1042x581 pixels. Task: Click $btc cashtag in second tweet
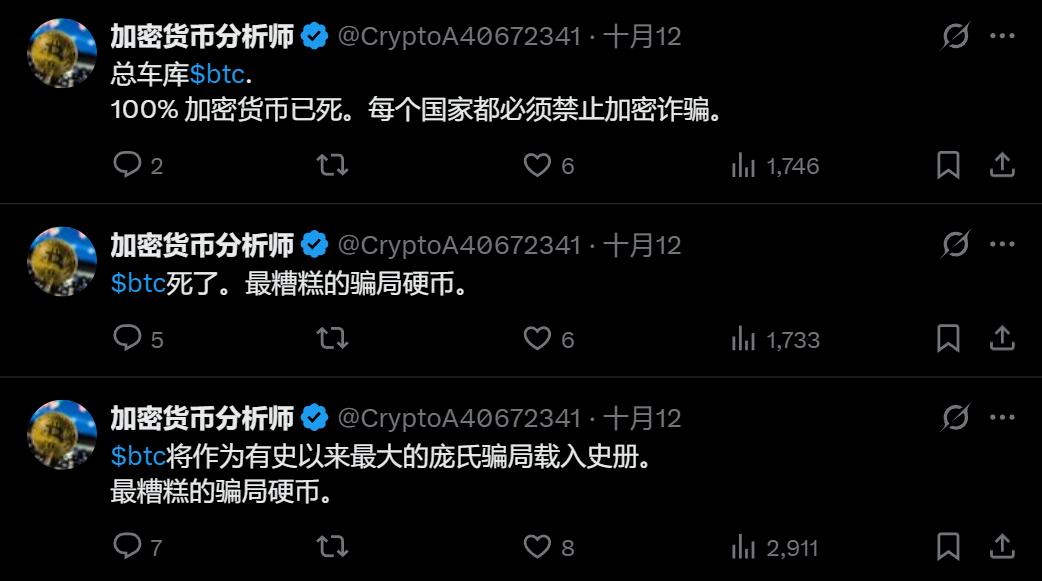(138, 284)
